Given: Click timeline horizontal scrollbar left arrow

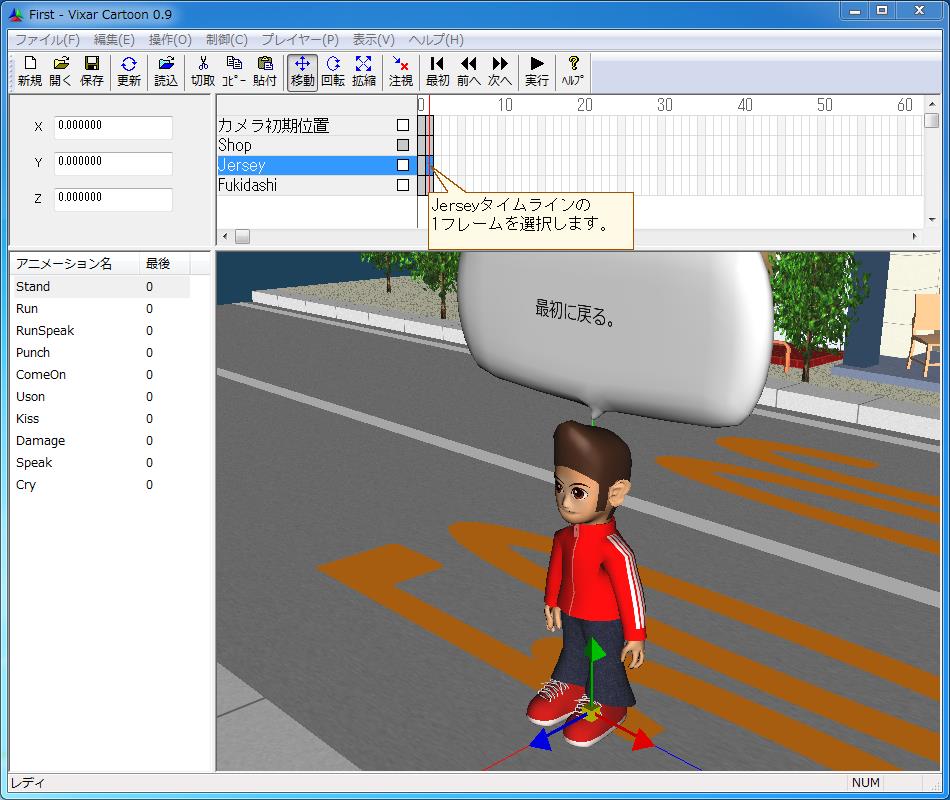Looking at the screenshot, I should pos(225,237).
